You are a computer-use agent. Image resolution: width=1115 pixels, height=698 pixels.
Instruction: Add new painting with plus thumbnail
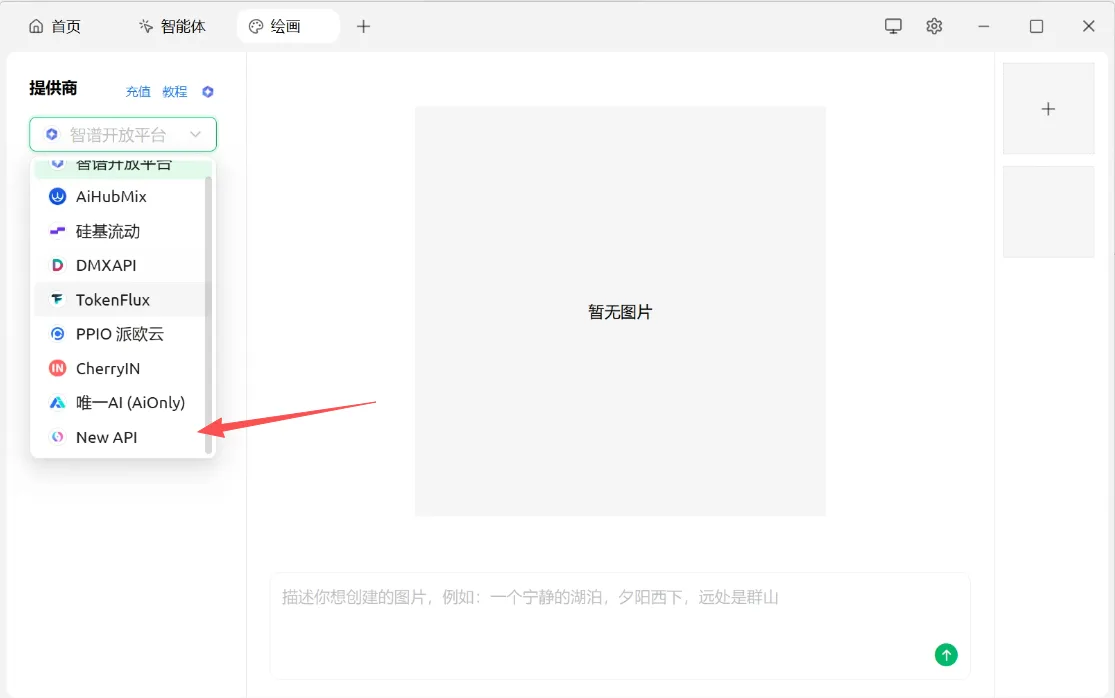1048,109
